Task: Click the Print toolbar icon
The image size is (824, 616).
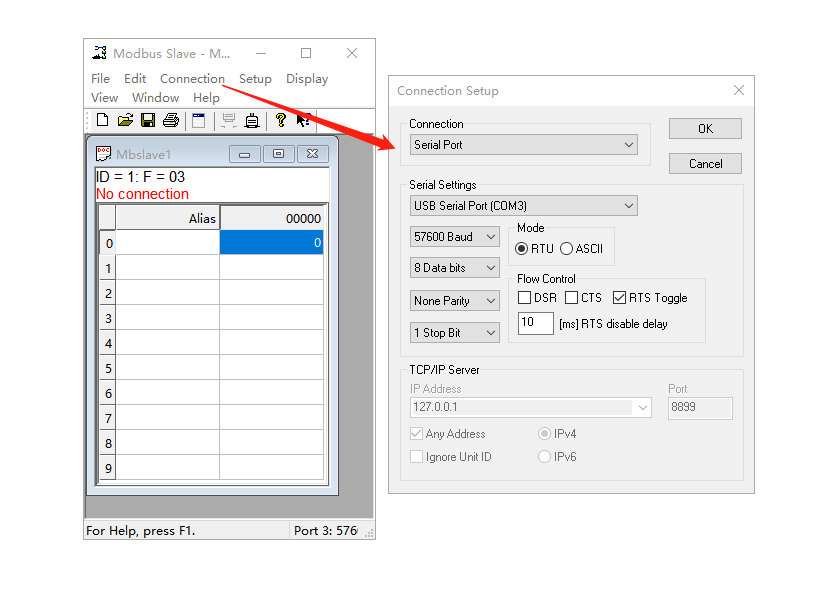Action: 171,120
